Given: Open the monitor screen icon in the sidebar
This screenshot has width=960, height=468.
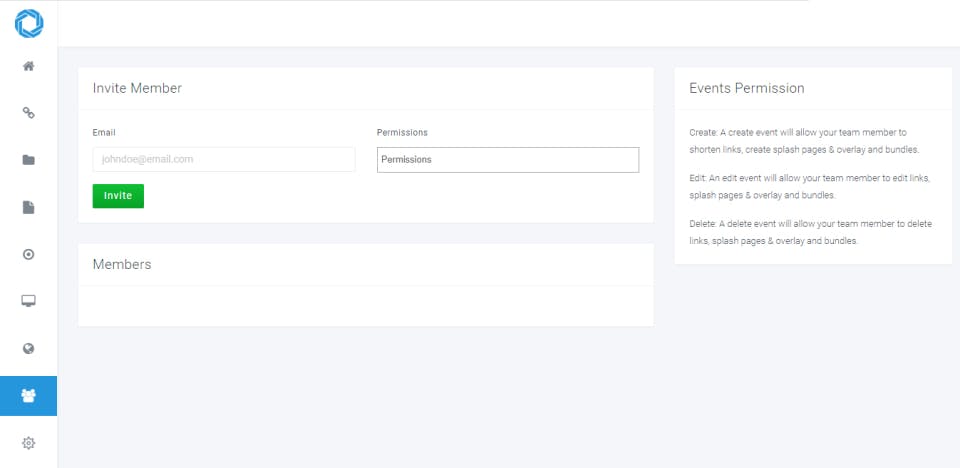Looking at the screenshot, I should [x=29, y=301].
